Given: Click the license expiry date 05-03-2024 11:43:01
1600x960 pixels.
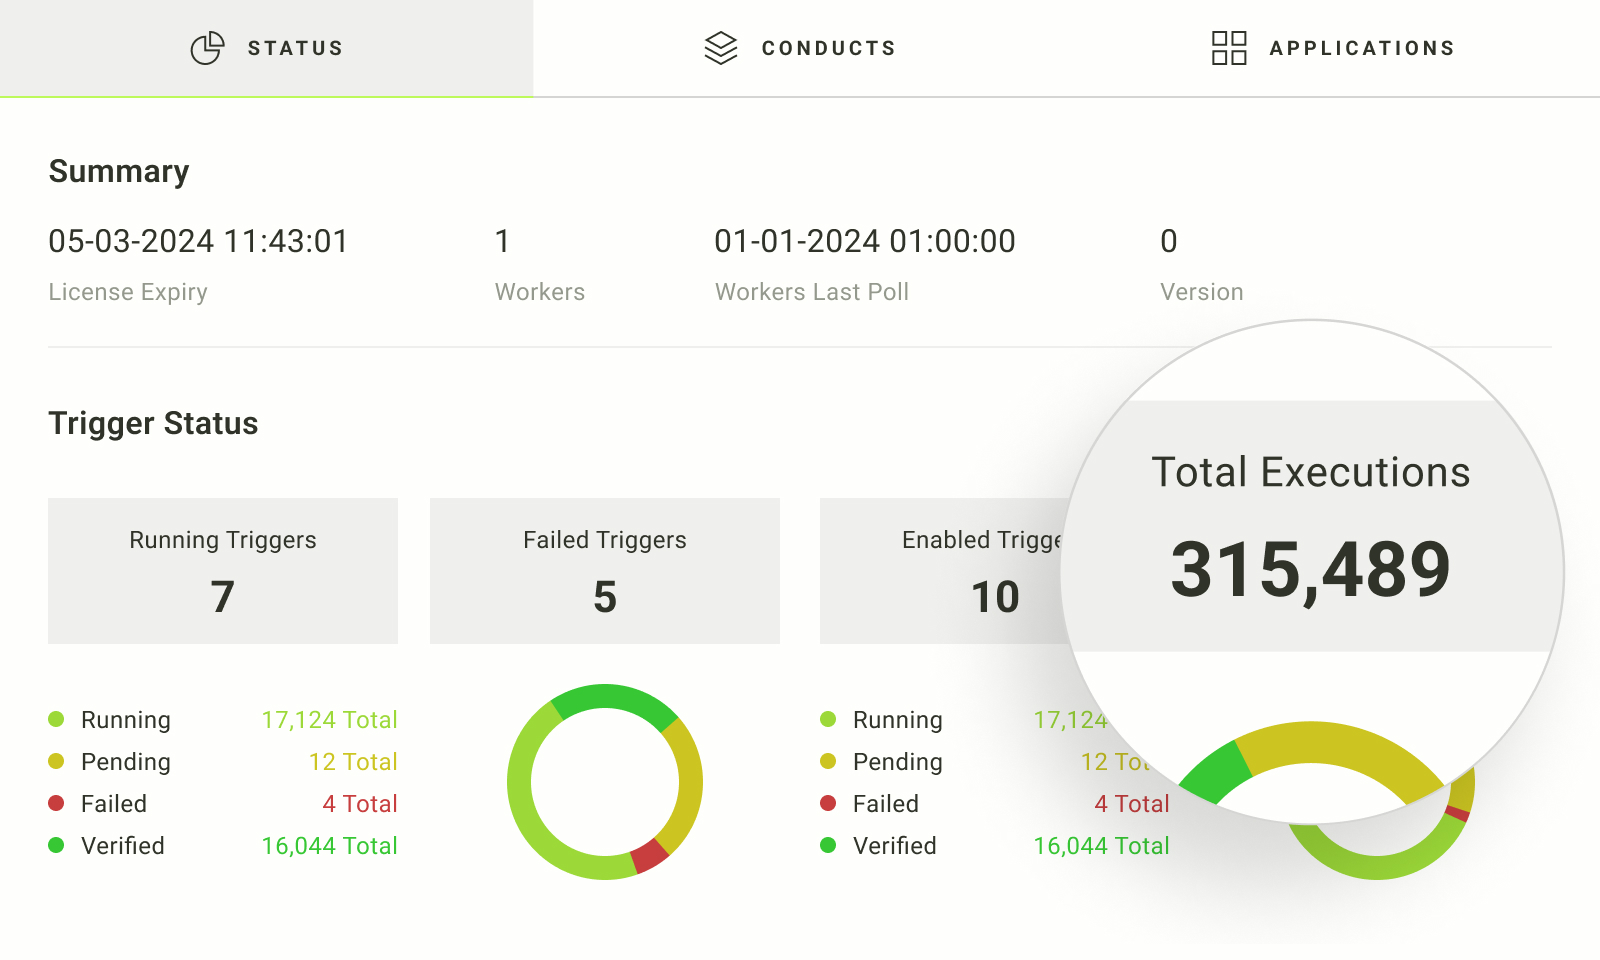Looking at the screenshot, I should click(198, 241).
